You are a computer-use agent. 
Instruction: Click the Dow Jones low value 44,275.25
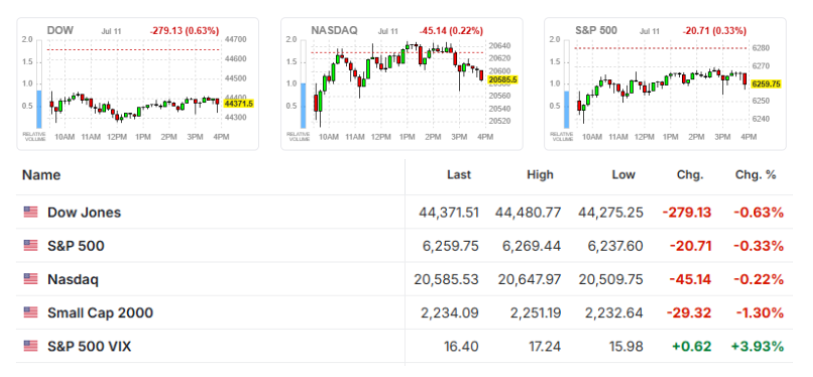pyautogui.click(x=610, y=213)
